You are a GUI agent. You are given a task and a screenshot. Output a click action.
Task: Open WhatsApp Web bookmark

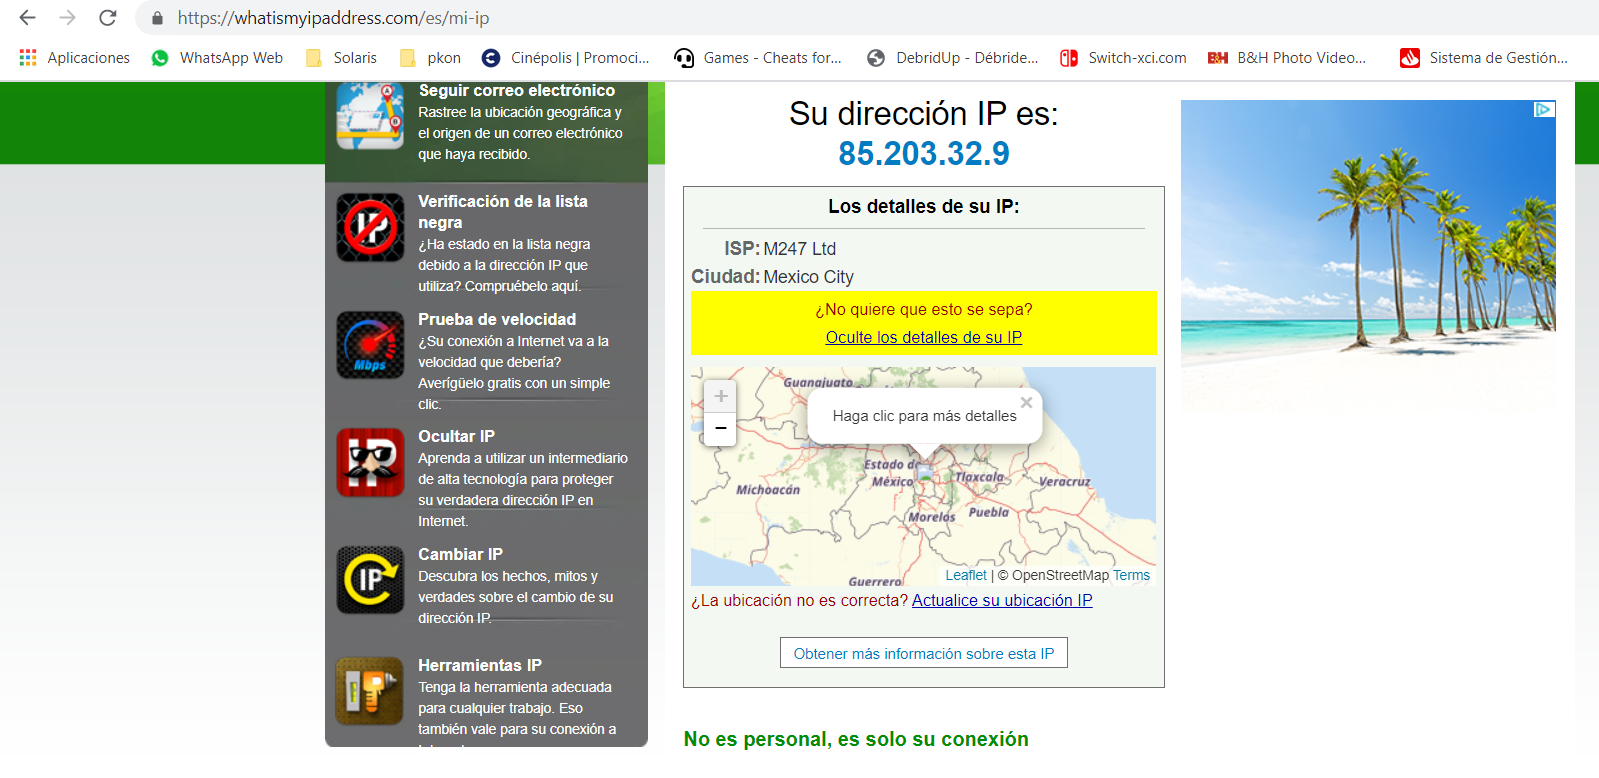point(217,58)
